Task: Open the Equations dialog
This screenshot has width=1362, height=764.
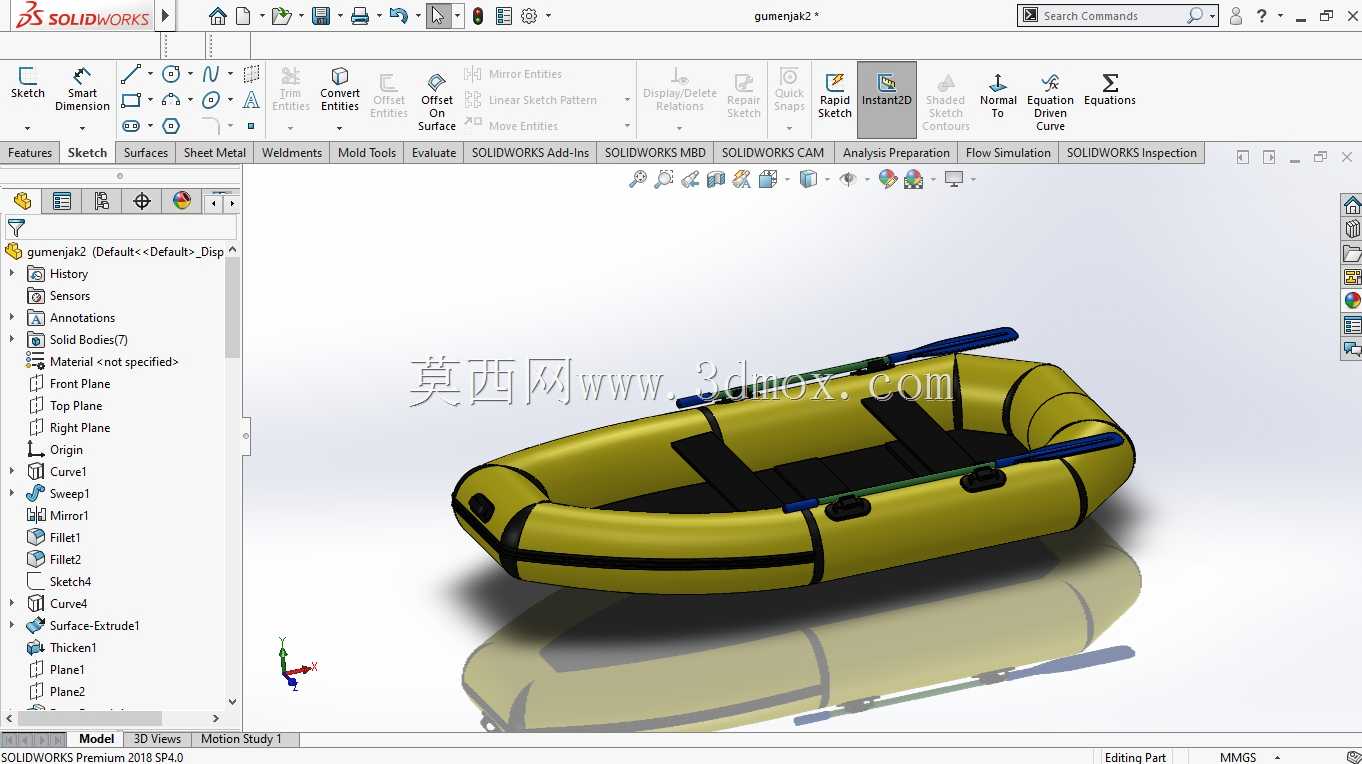Action: click(1110, 89)
